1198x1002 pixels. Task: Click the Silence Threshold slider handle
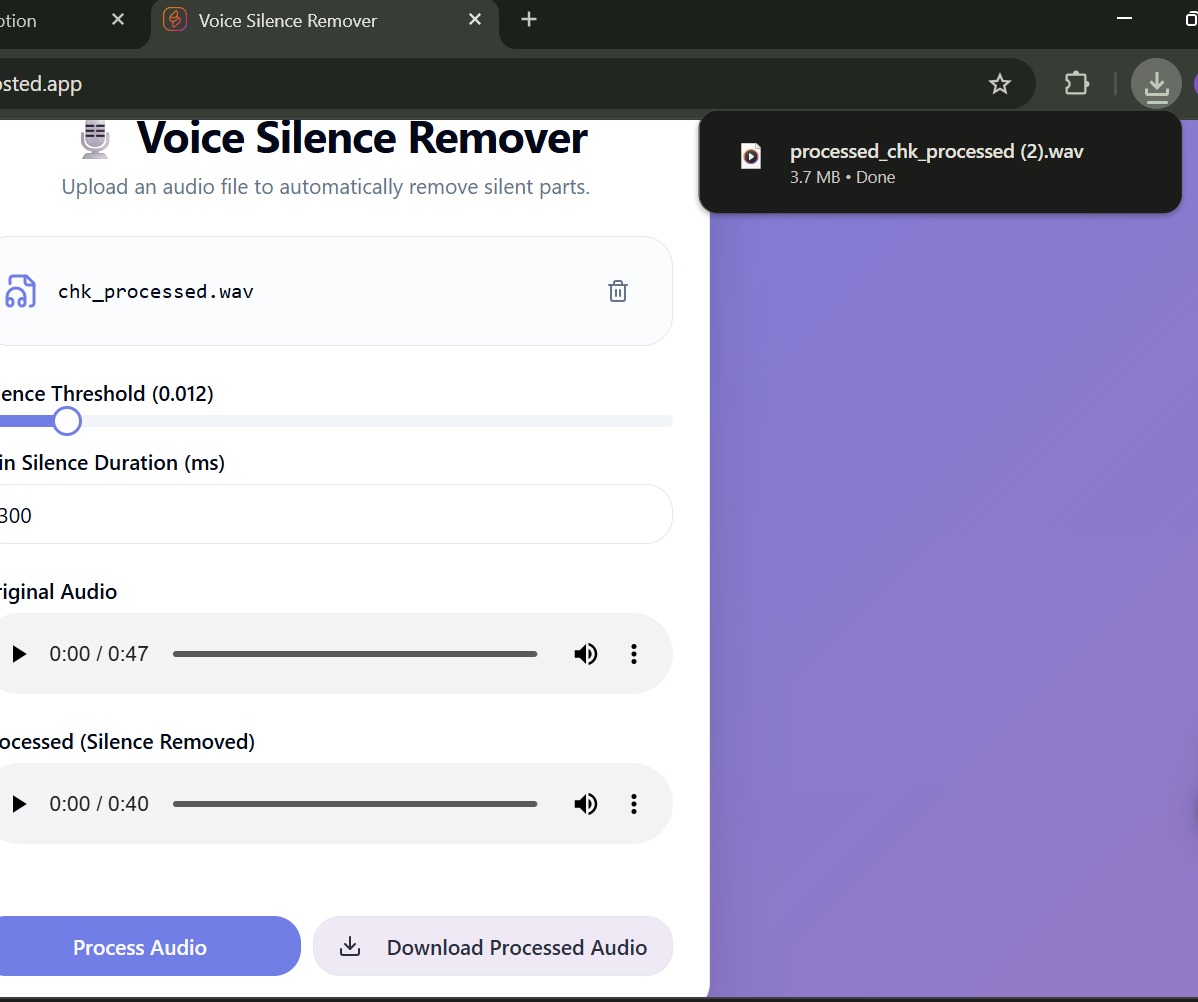tap(67, 421)
